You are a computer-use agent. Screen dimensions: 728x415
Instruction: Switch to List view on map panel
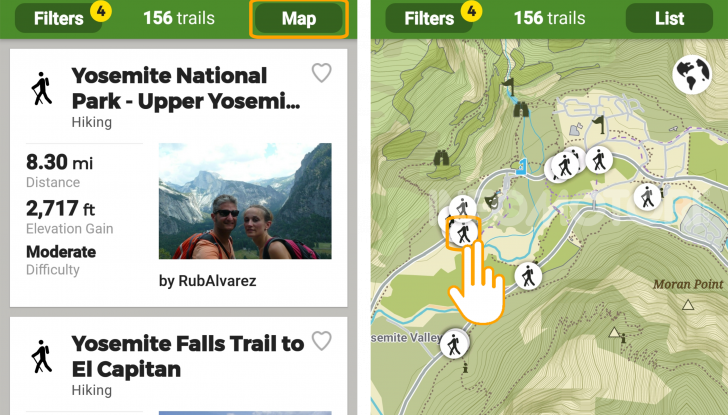click(669, 19)
